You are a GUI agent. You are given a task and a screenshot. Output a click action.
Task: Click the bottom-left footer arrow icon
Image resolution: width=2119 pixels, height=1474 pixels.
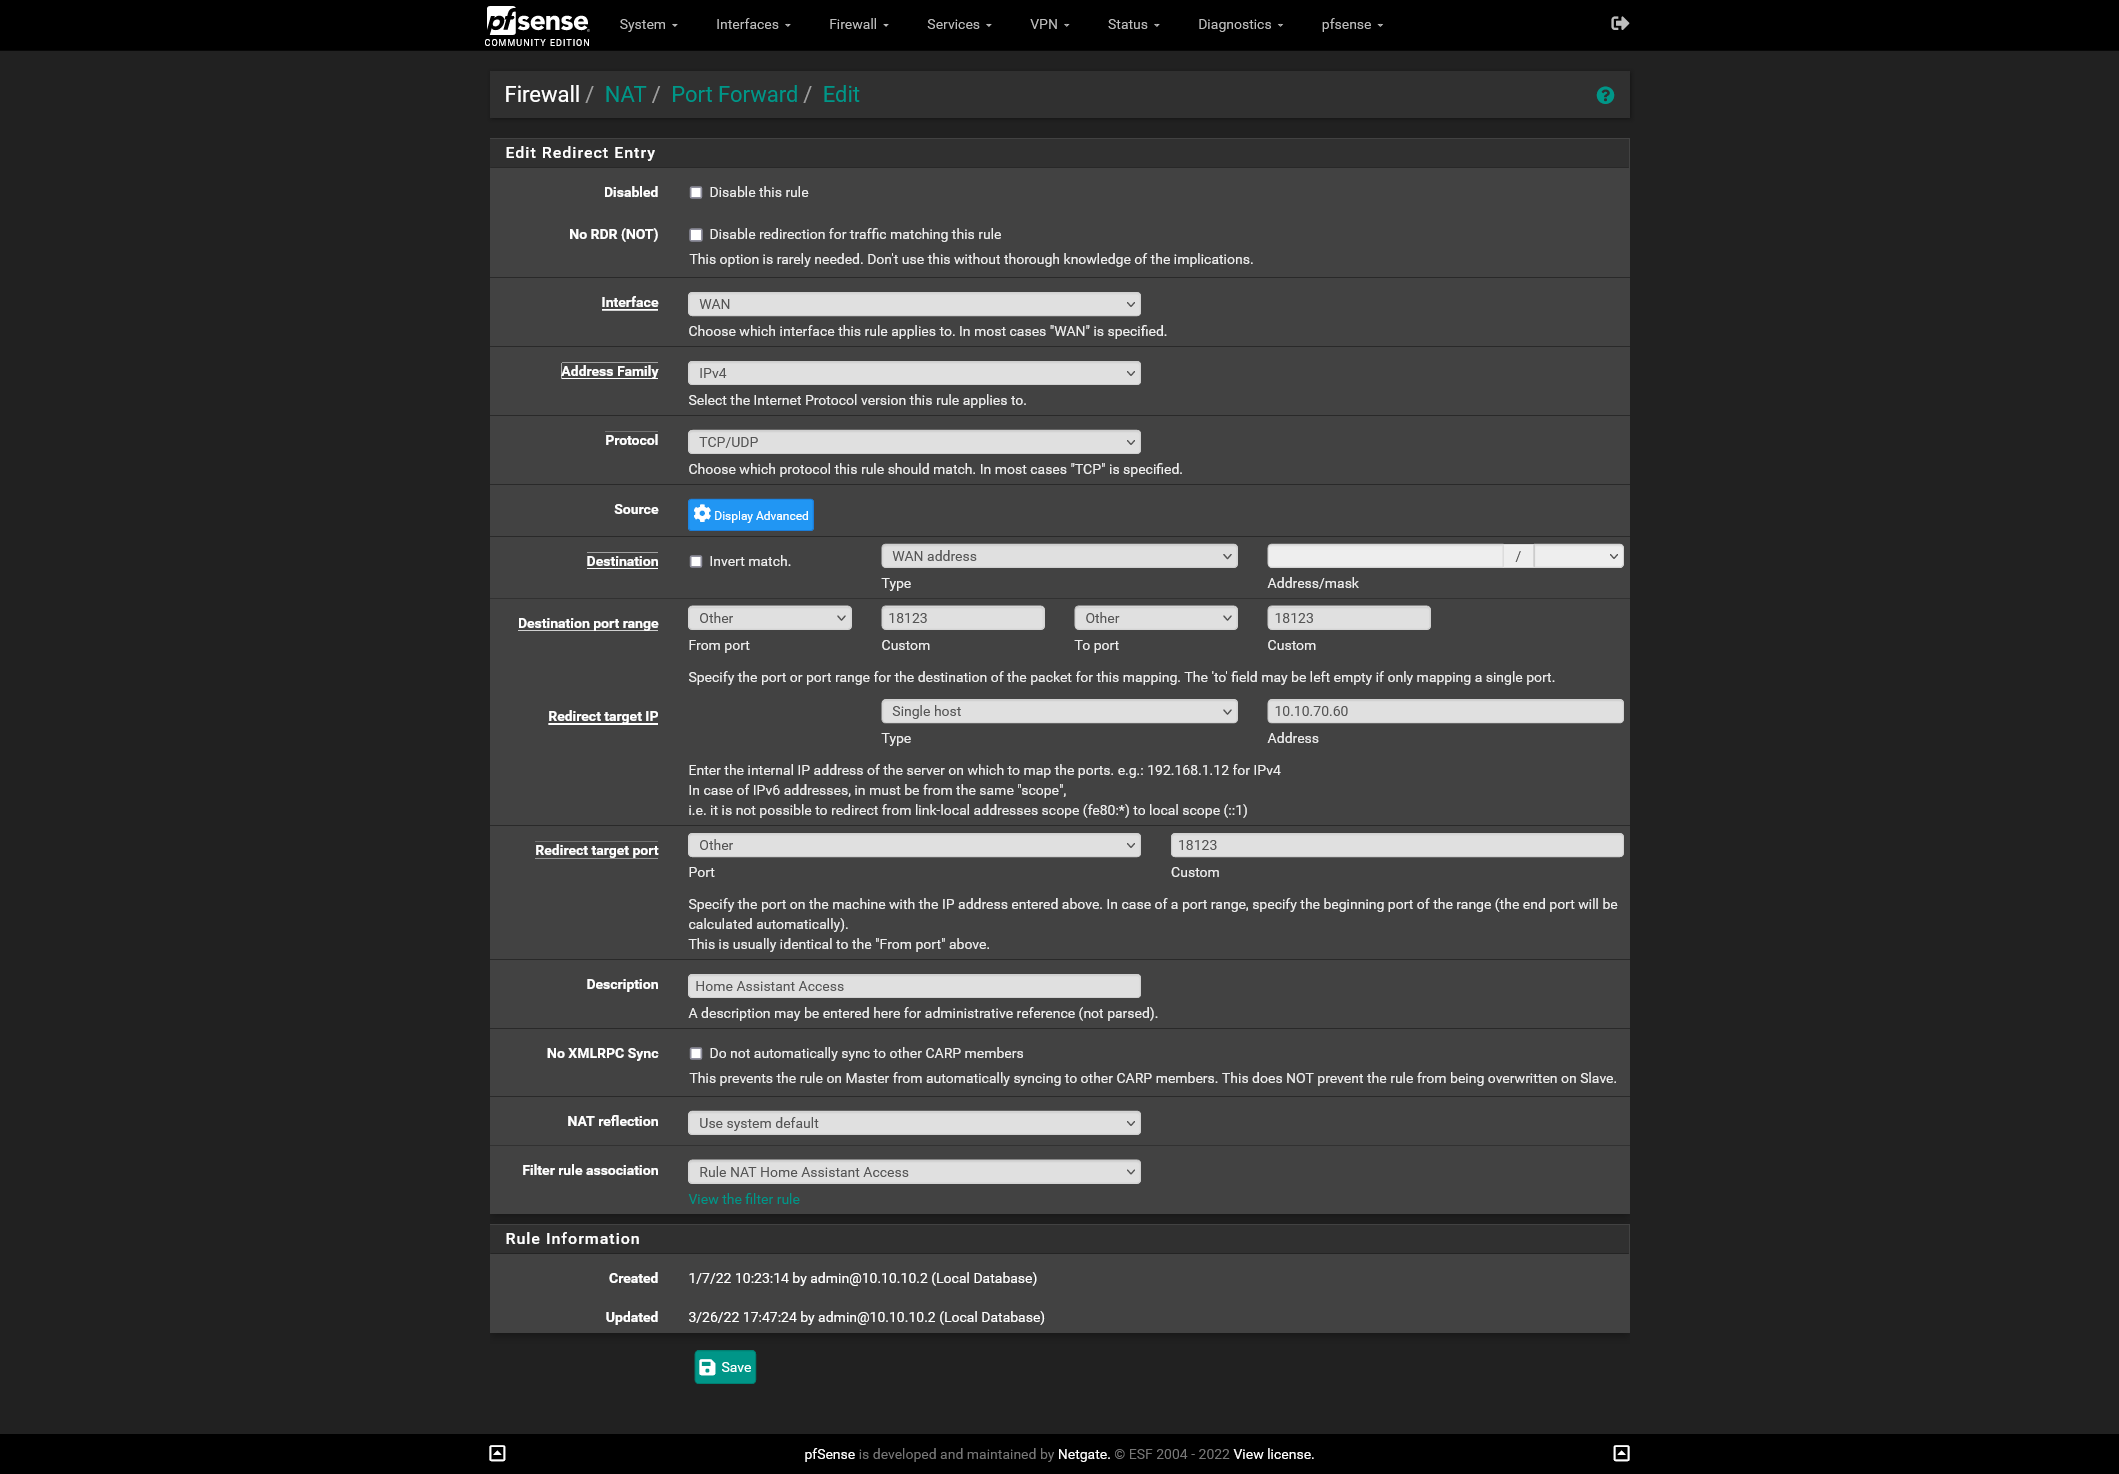pyautogui.click(x=497, y=1453)
